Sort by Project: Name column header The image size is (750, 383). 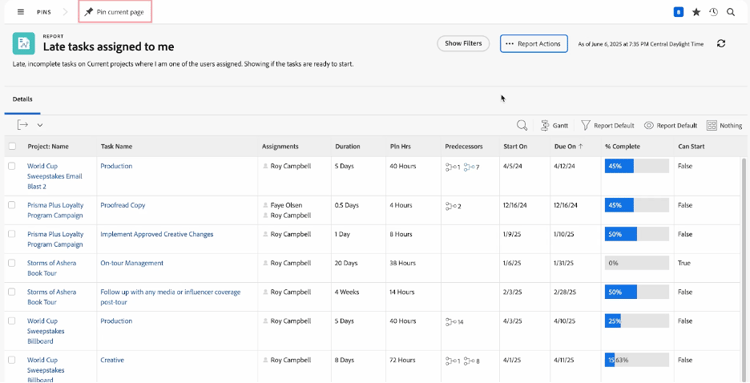pyautogui.click(x=48, y=146)
